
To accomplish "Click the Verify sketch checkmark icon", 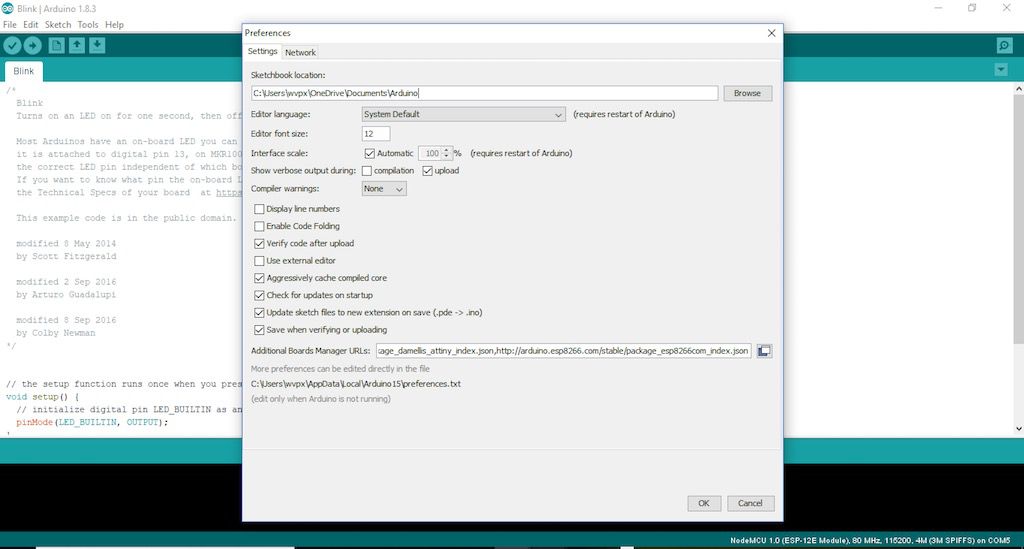I will tap(12, 45).
